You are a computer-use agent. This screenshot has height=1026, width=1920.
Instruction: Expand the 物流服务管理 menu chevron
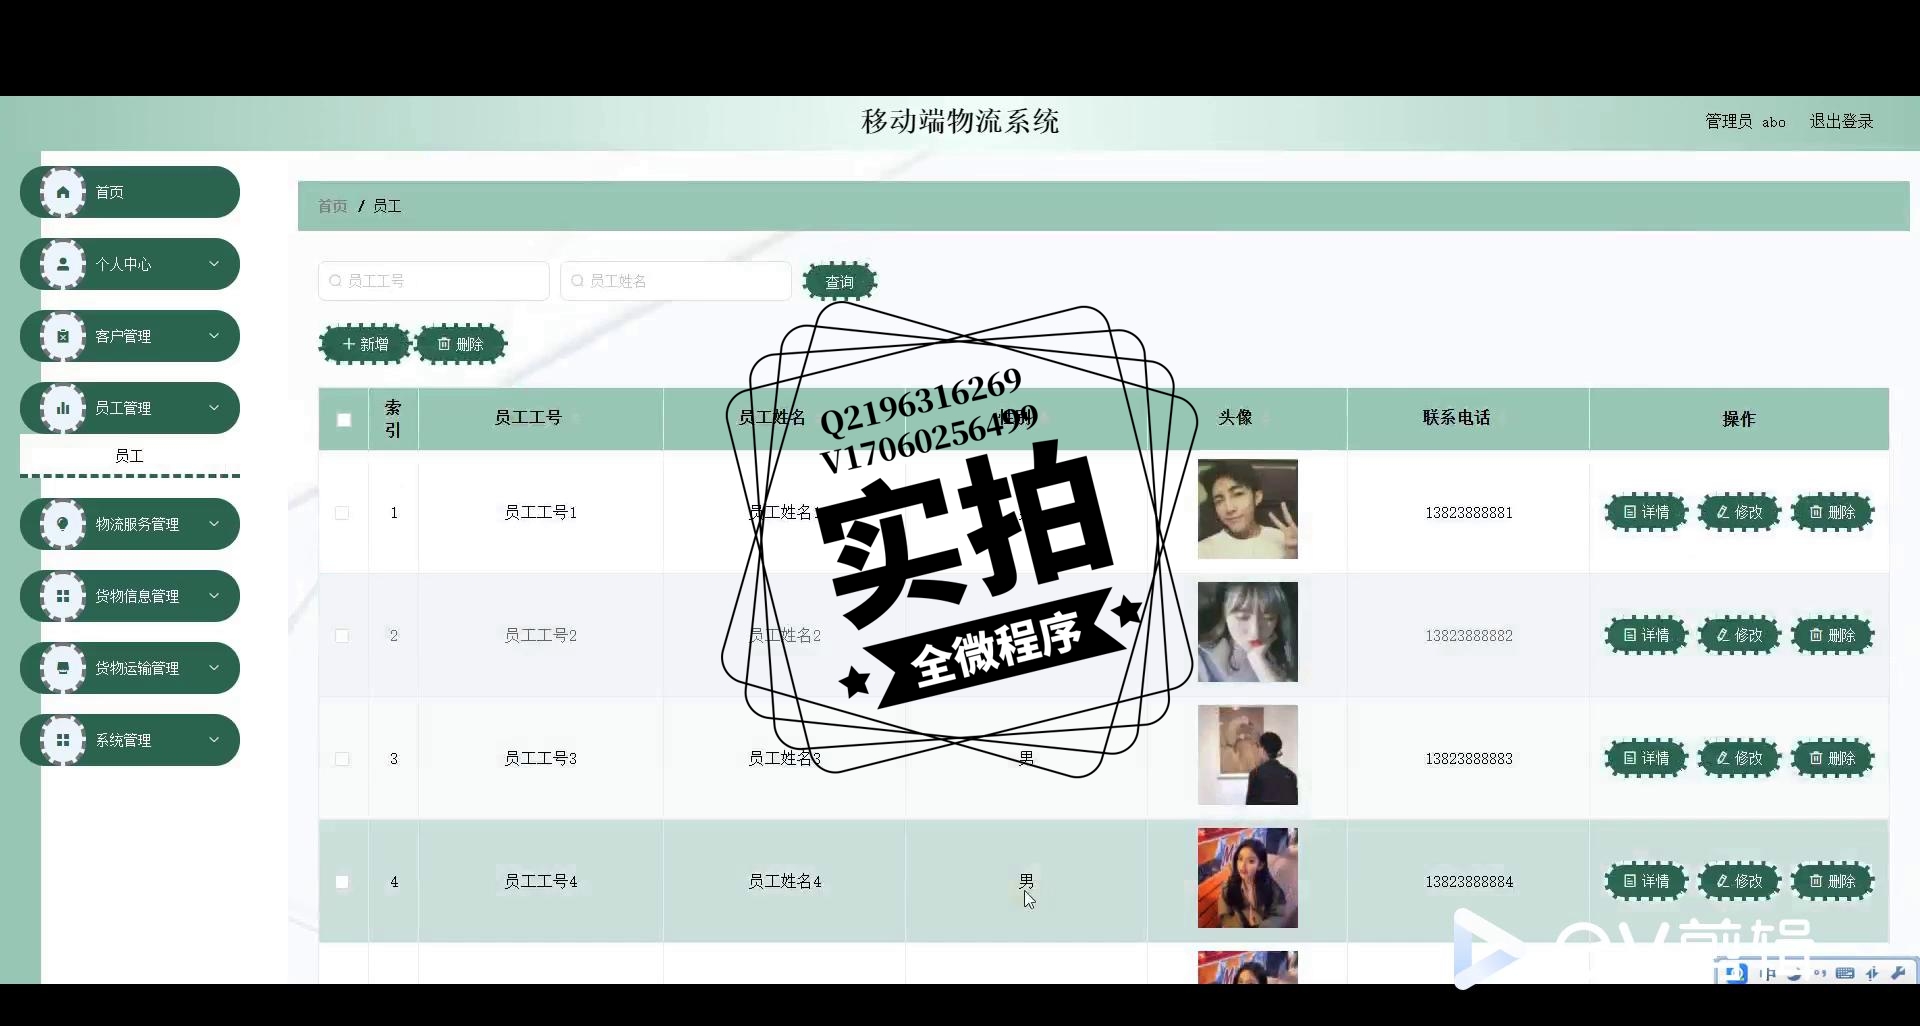coord(213,524)
